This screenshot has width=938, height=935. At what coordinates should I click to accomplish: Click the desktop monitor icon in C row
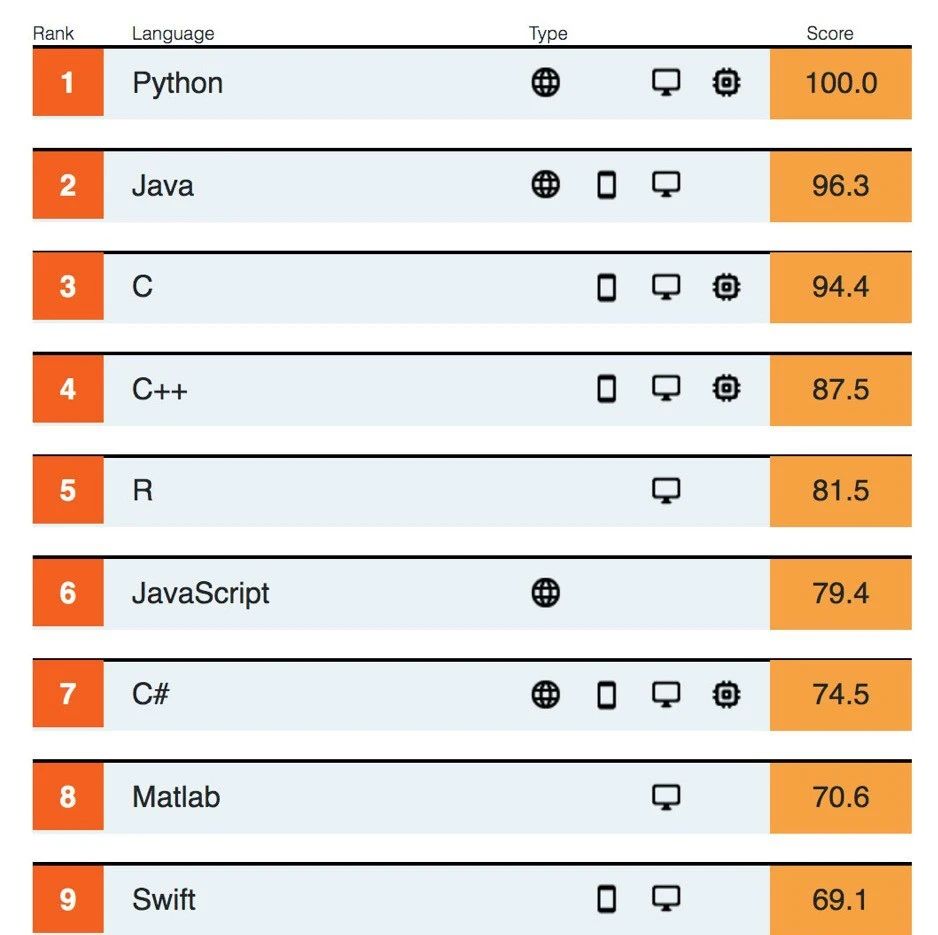click(x=666, y=287)
